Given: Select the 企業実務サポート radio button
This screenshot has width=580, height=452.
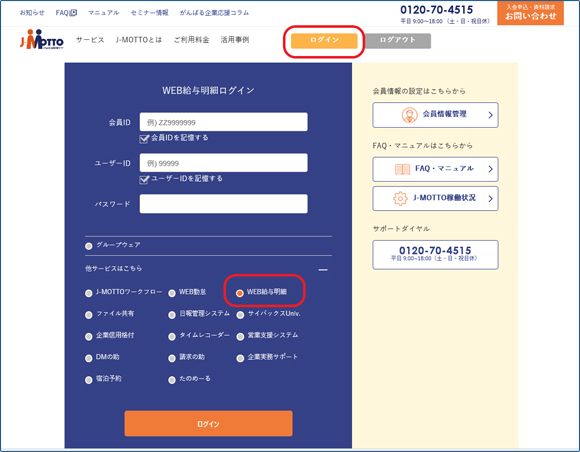Looking at the screenshot, I should point(240,358).
